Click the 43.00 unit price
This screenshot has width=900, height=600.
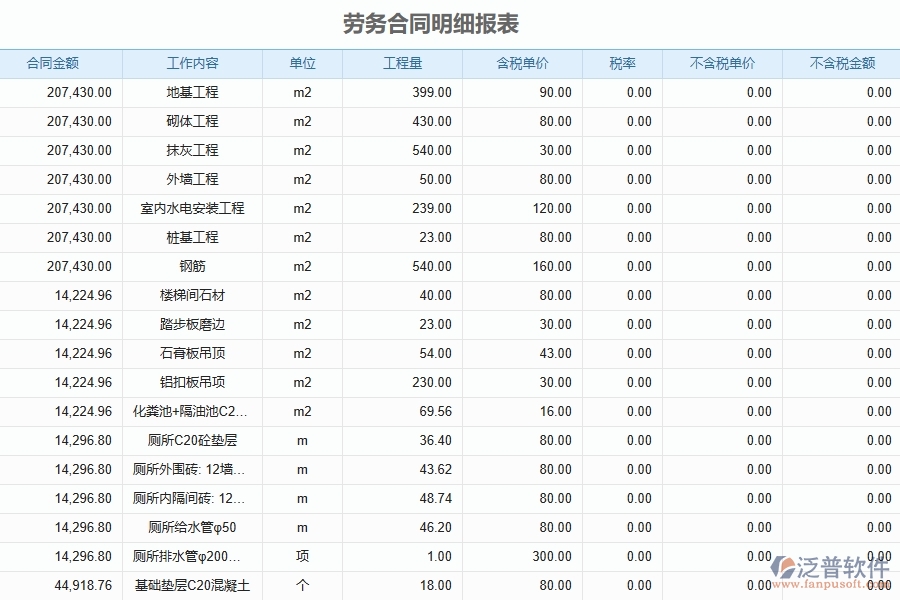coord(556,353)
